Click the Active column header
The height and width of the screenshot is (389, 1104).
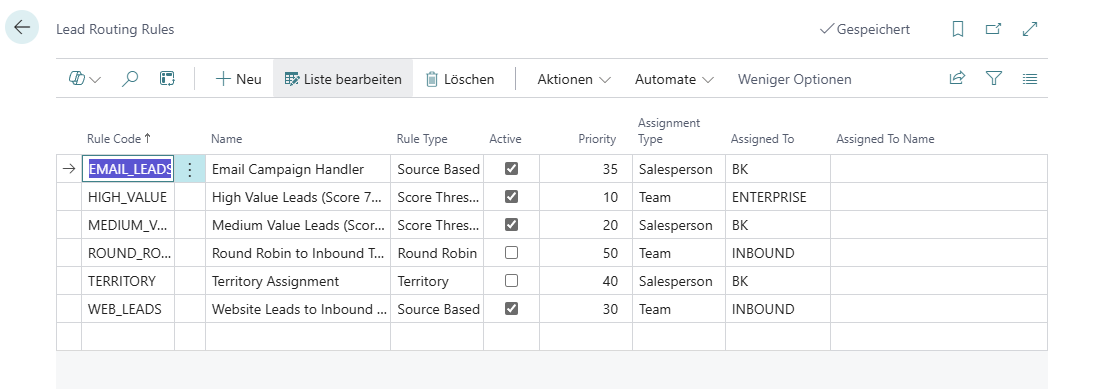506,139
